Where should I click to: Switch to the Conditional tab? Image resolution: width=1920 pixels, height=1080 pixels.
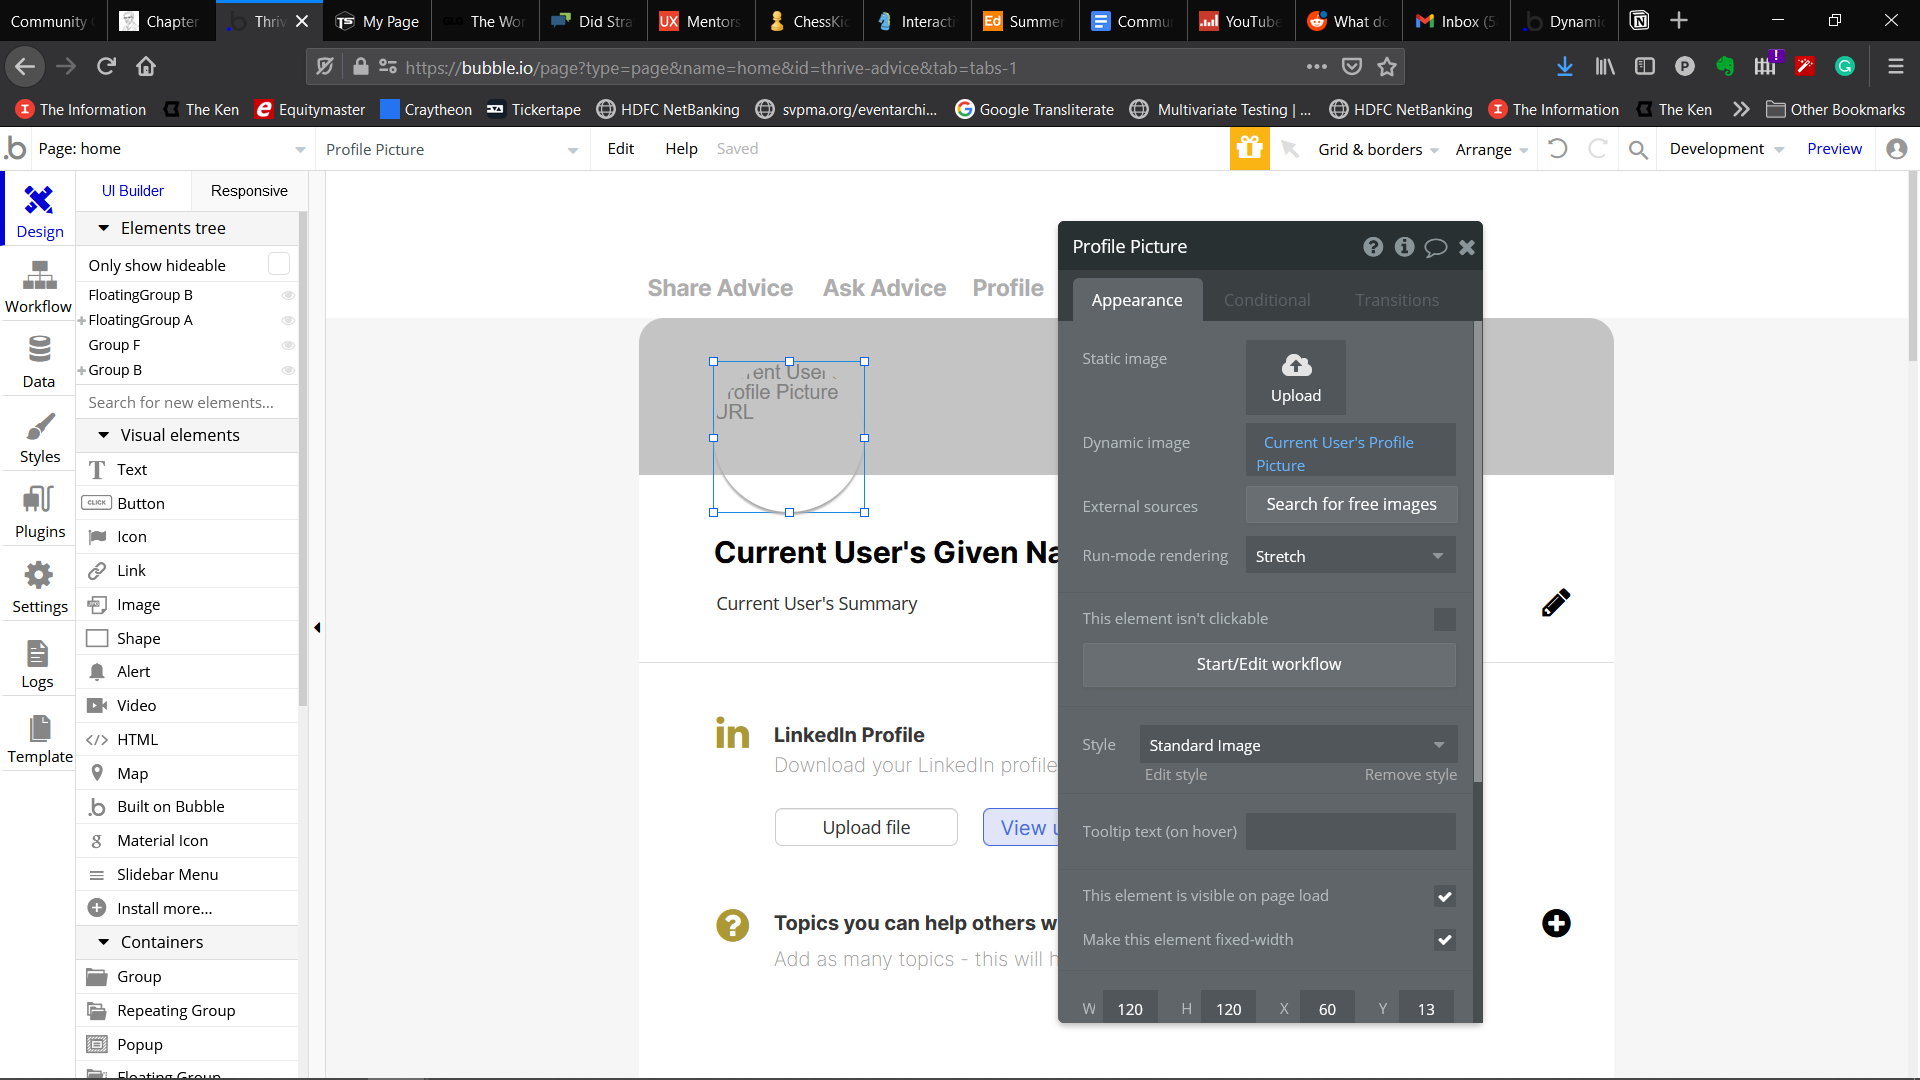(1266, 300)
